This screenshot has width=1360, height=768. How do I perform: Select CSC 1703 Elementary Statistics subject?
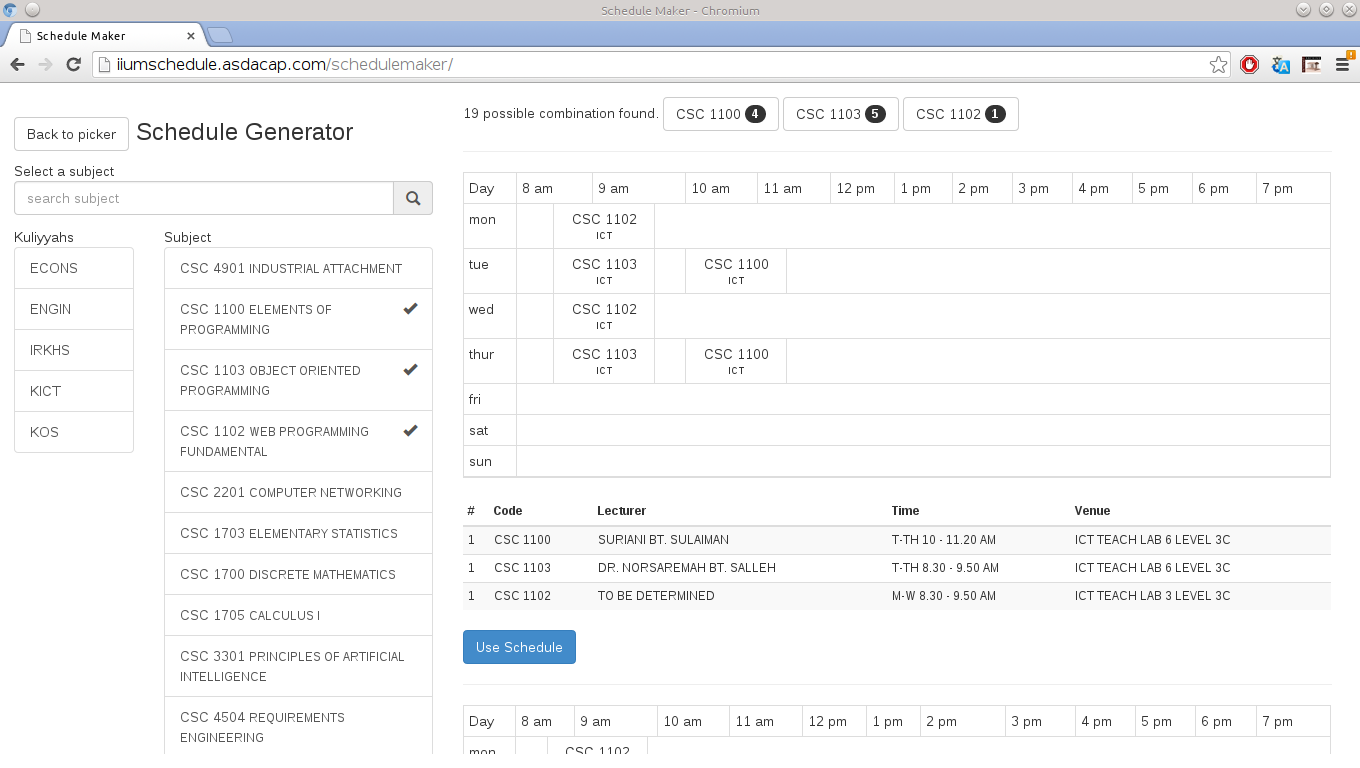tap(298, 533)
